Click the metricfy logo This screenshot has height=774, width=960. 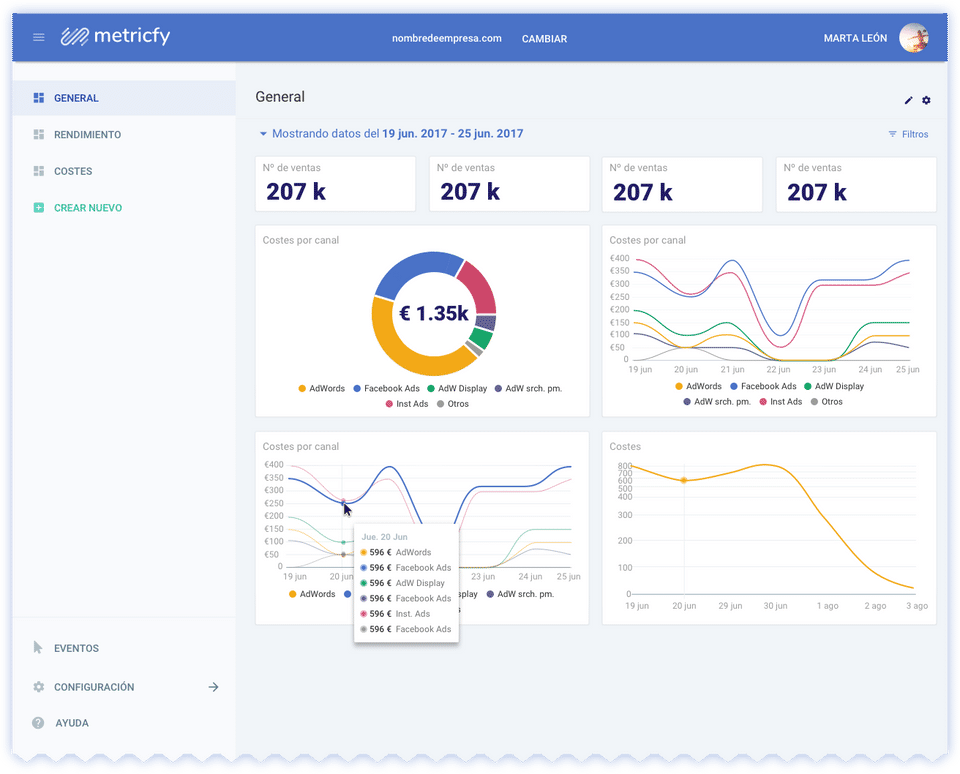[115, 36]
